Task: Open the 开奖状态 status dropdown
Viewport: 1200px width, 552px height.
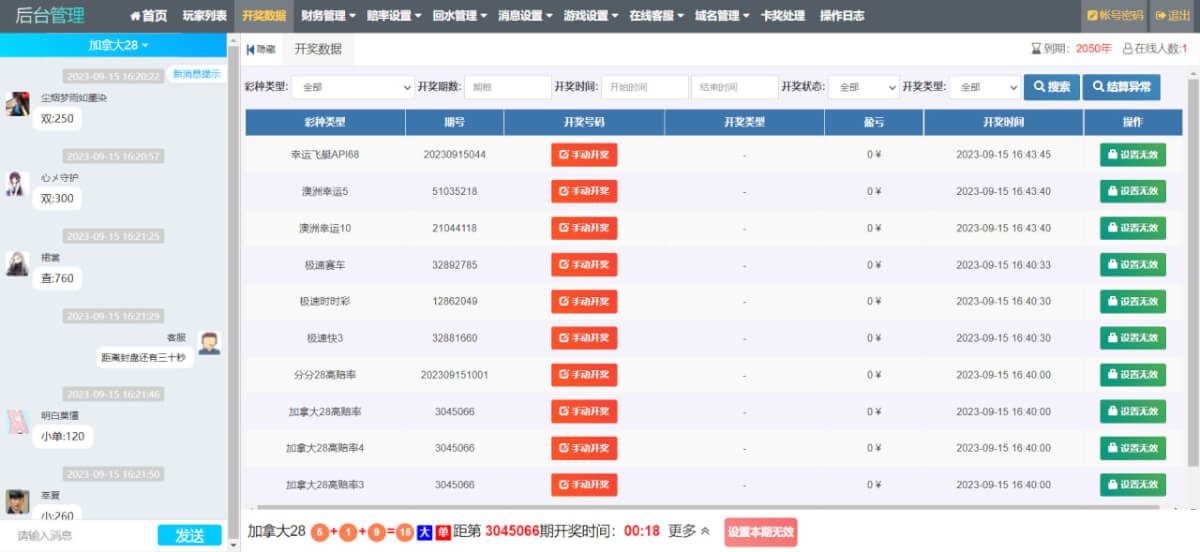Action: [864, 87]
